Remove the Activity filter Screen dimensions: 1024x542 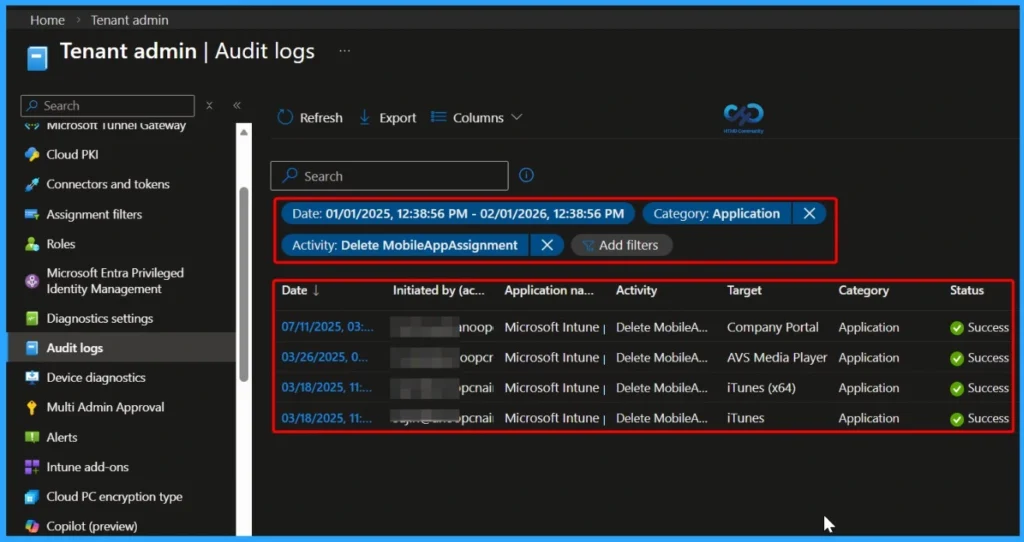547,245
